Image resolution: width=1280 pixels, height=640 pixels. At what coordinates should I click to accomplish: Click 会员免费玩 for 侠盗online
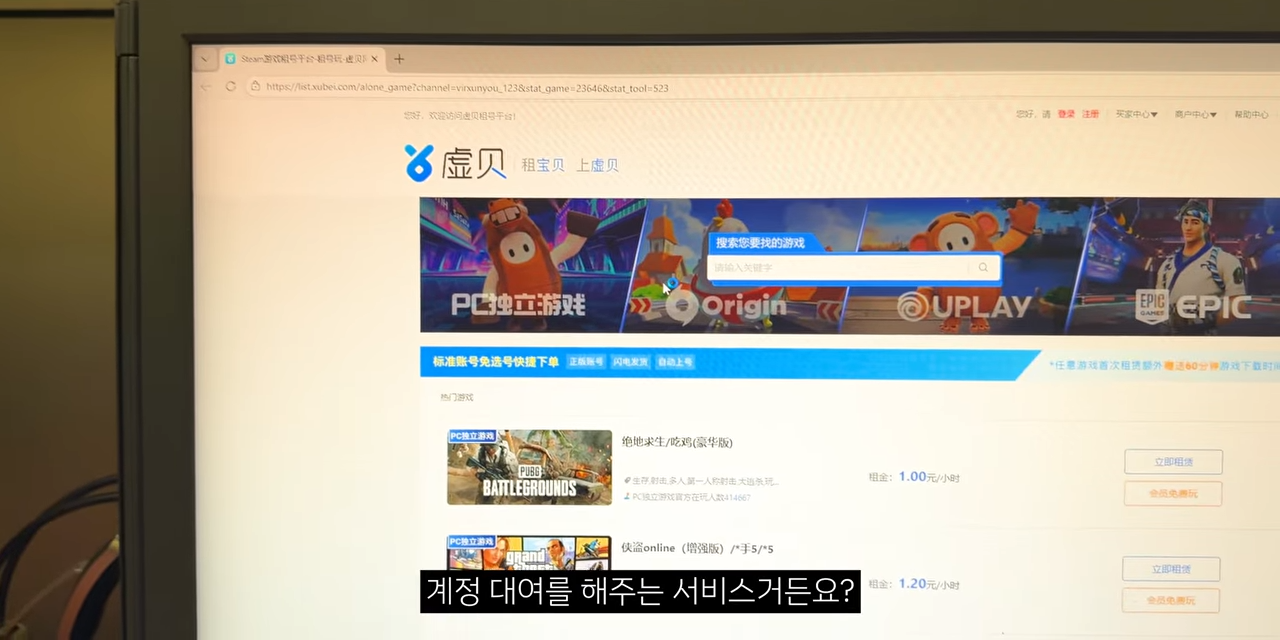[x=1171, y=600]
